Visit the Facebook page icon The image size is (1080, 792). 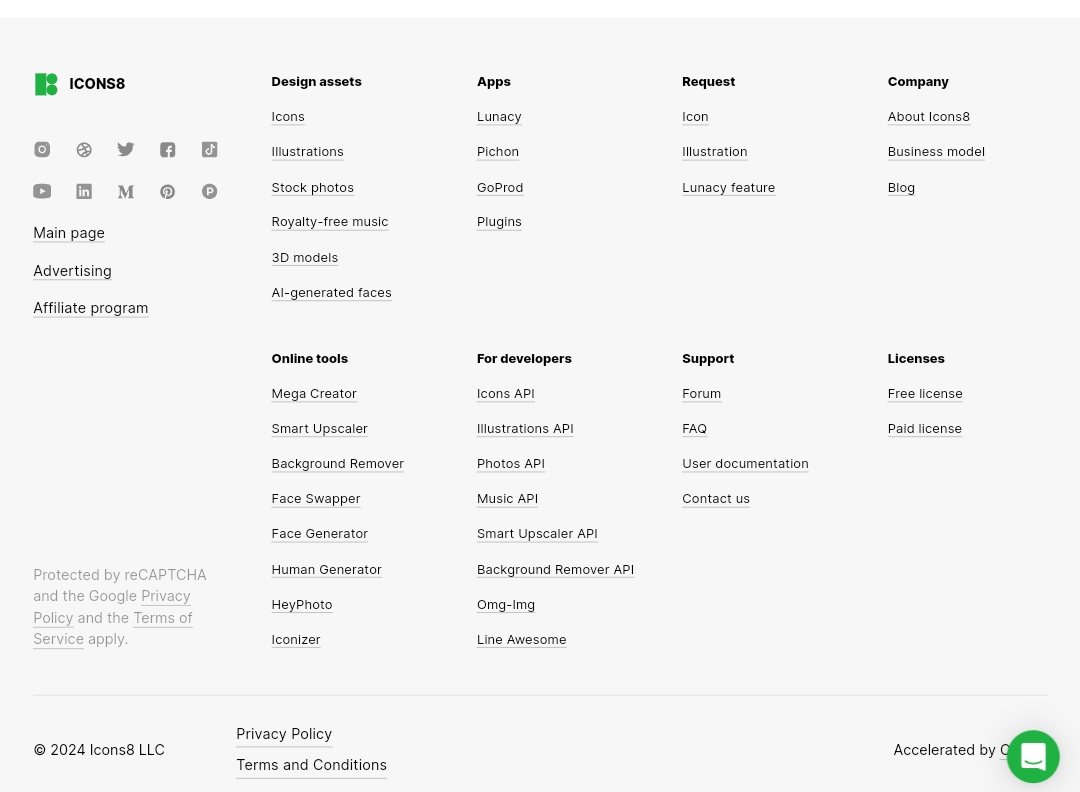point(167,149)
